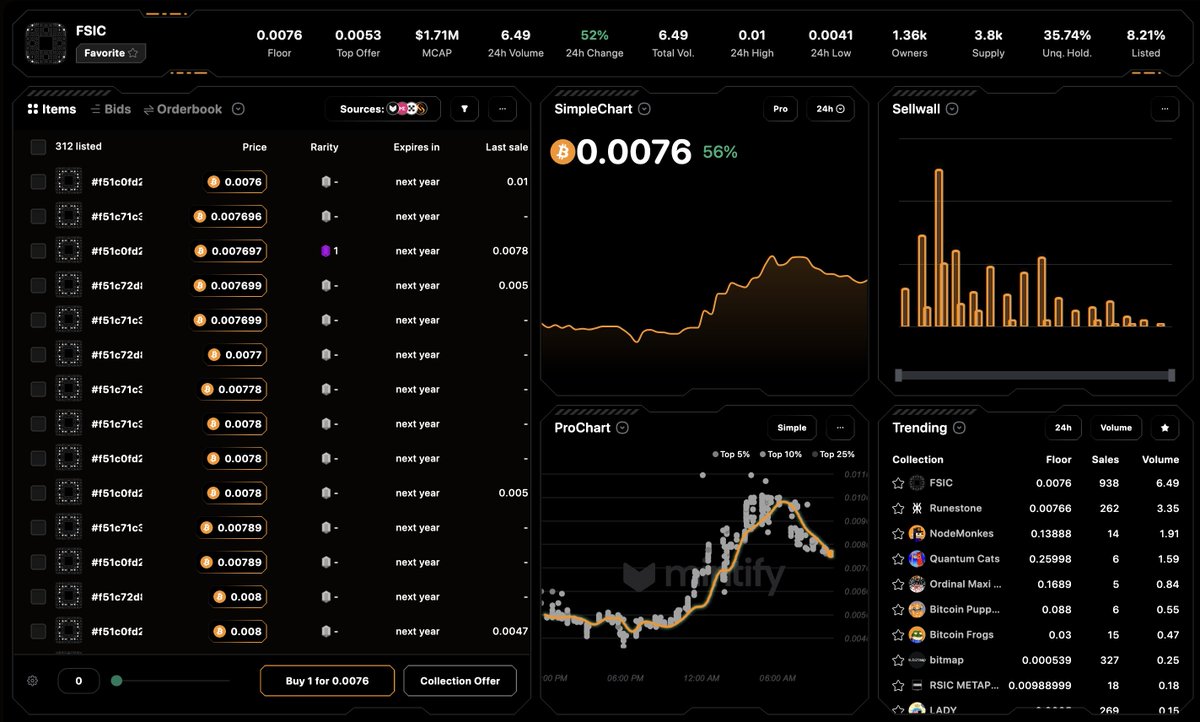Check the box for the item priced 0.007697
Viewport: 1200px width, 722px height.
(38, 251)
